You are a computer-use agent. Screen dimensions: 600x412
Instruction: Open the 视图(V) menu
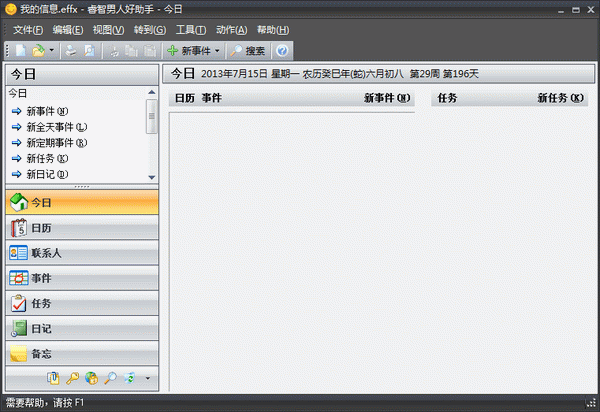(108, 30)
